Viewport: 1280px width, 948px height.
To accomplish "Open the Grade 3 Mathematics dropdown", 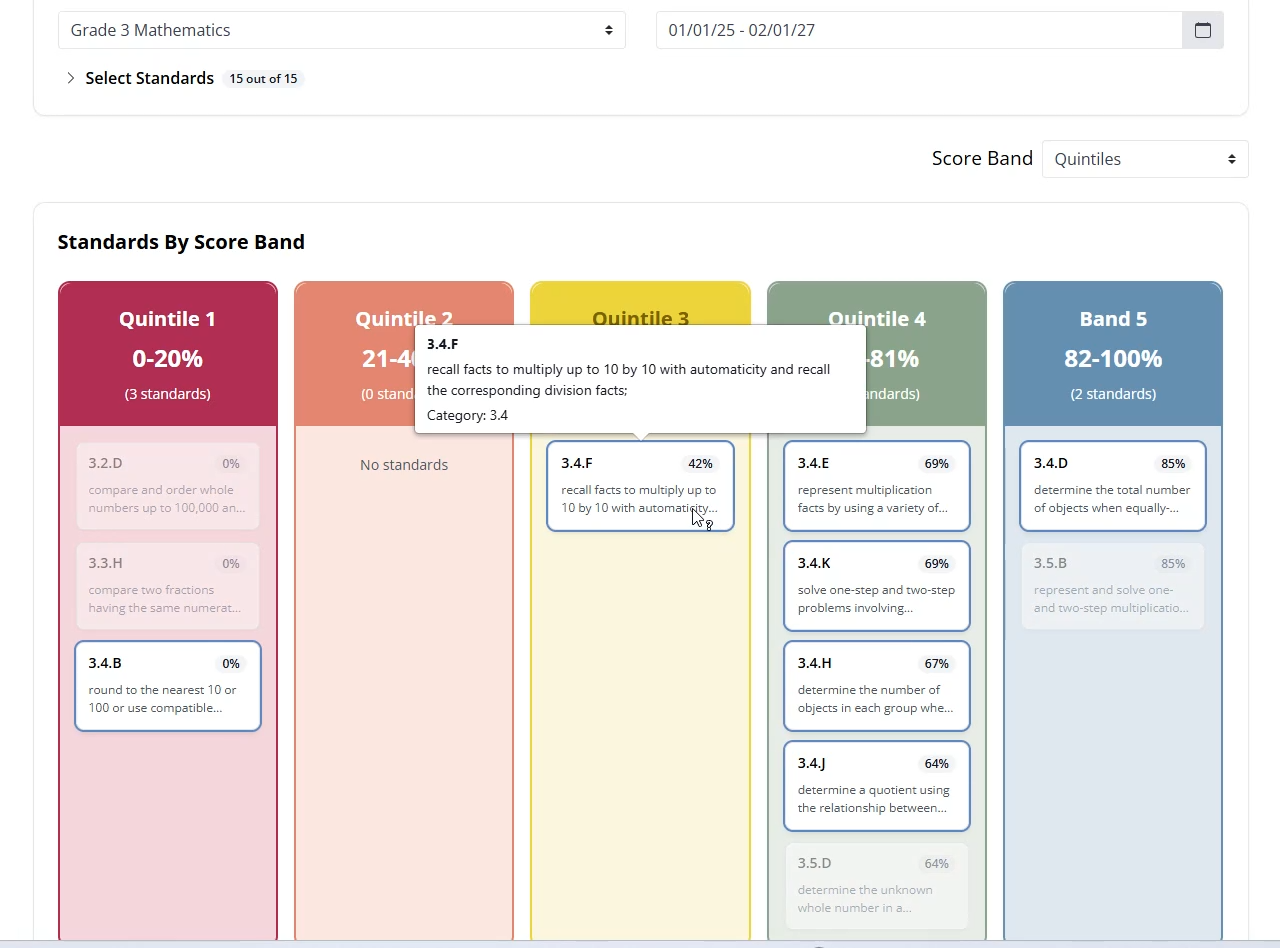I will click(x=342, y=30).
